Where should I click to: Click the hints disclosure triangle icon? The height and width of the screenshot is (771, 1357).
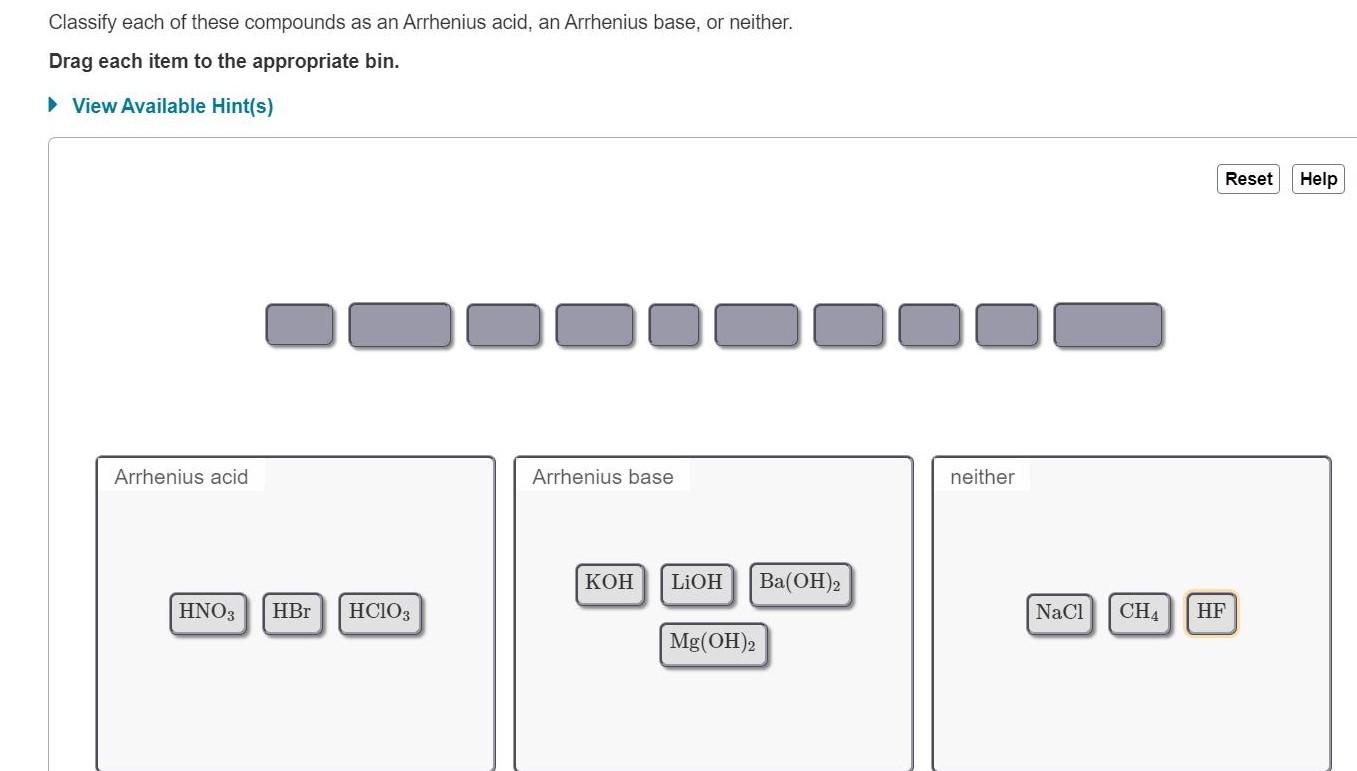point(52,103)
